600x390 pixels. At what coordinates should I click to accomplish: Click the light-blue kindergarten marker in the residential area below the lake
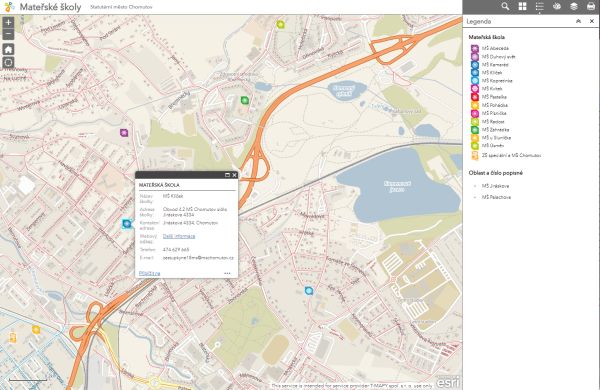[309, 291]
